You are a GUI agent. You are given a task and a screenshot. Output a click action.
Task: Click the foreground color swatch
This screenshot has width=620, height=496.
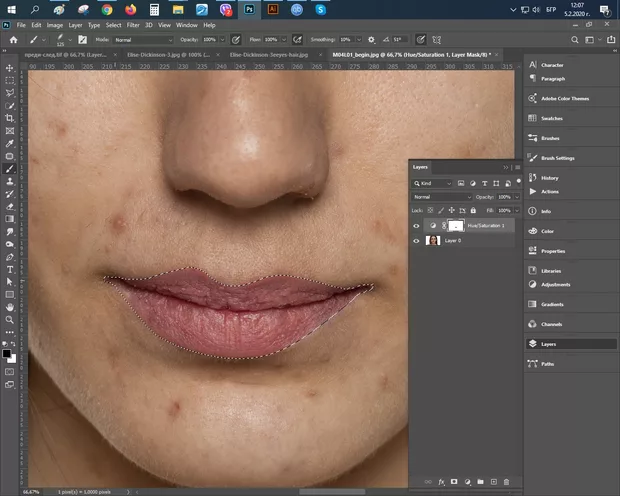pyautogui.click(x=6, y=352)
